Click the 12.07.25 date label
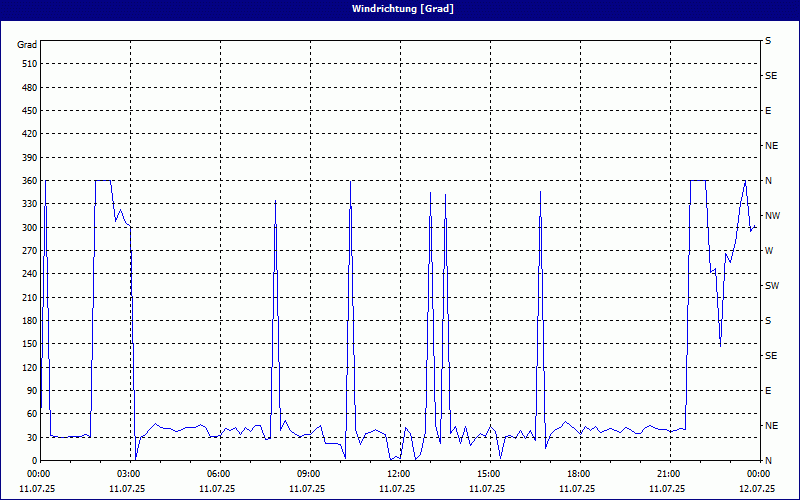 click(757, 489)
